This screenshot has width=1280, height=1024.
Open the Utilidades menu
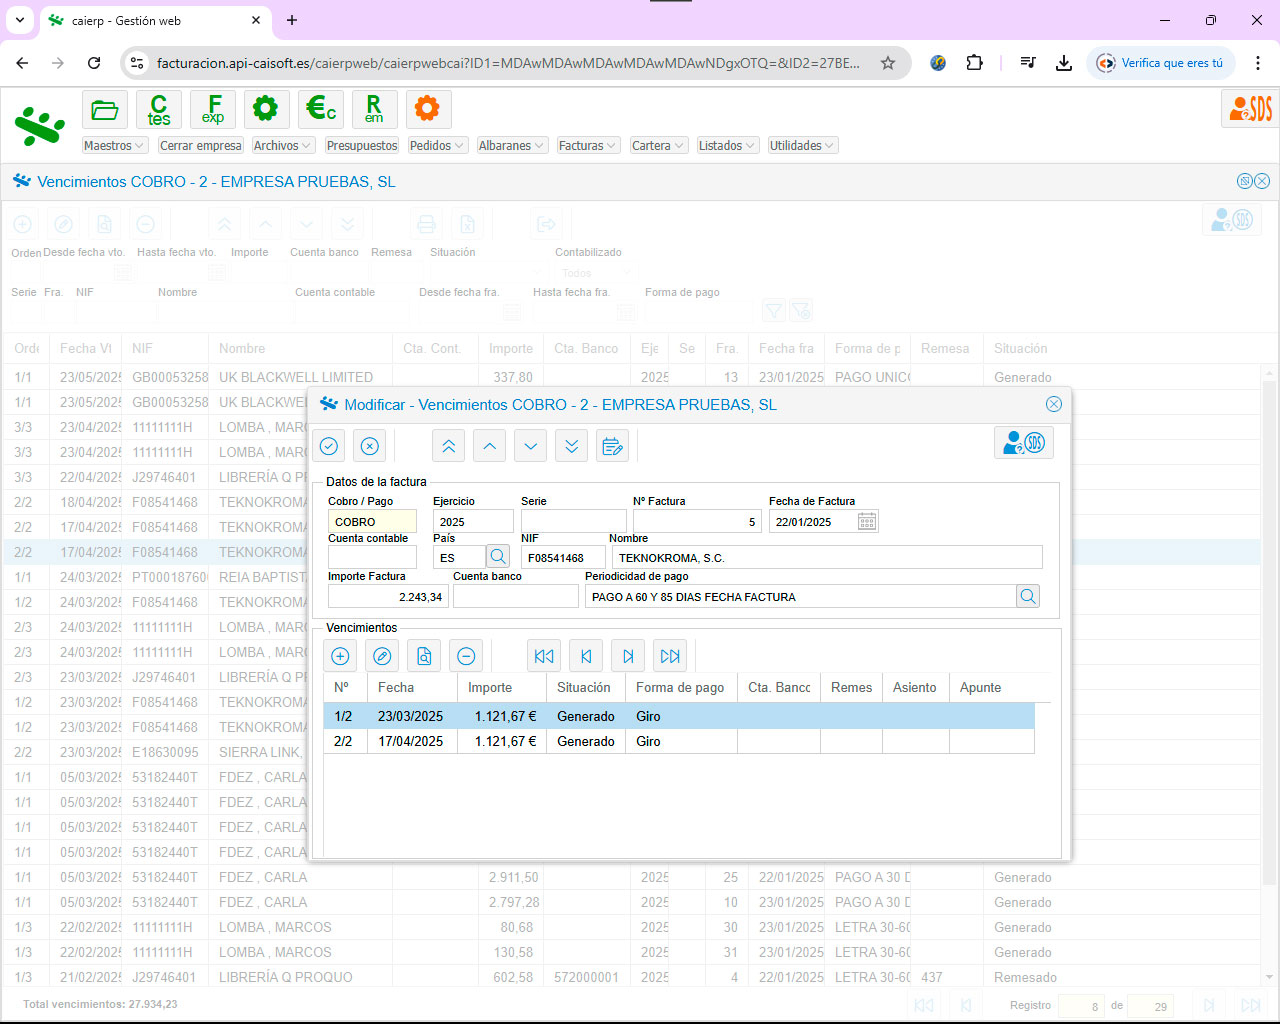pyautogui.click(x=803, y=146)
